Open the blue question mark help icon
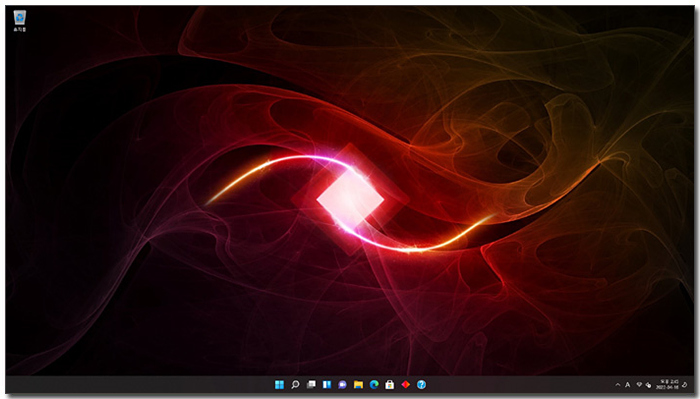Viewport: 700px width, 399px height. point(421,385)
